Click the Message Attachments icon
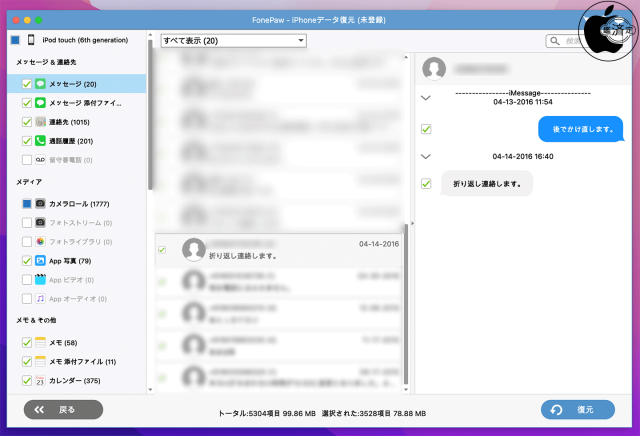 point(40,102)
